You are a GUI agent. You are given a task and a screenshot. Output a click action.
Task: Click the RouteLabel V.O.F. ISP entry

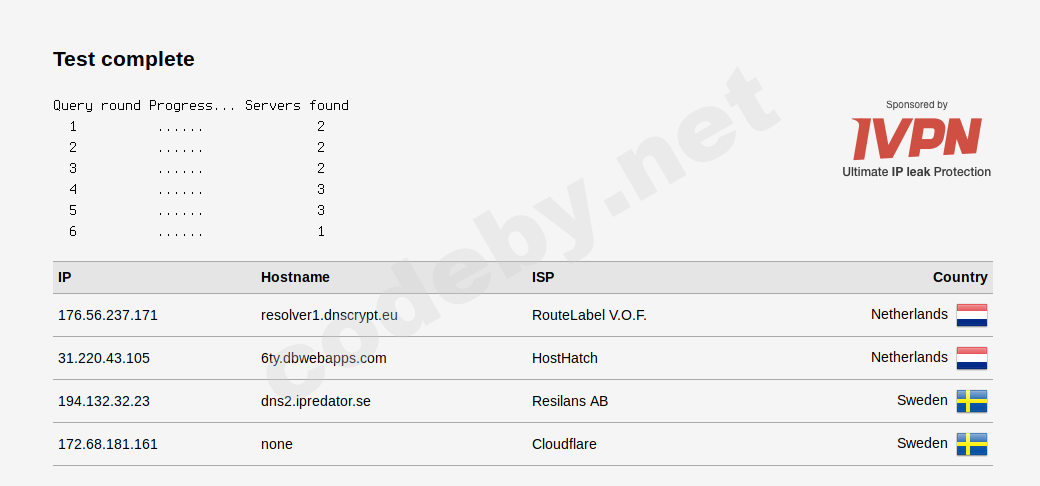(589, 315)
